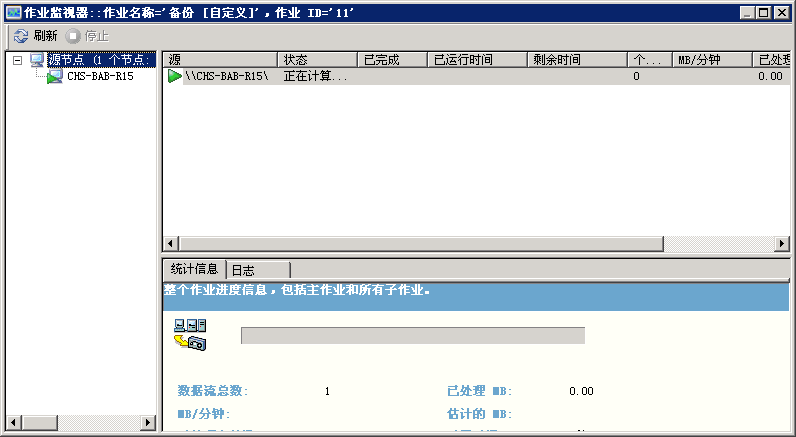Click the job list horizontal scrollbar left arrow
The width and height of the screenshot is (796, 437).
tap(171, 244)
